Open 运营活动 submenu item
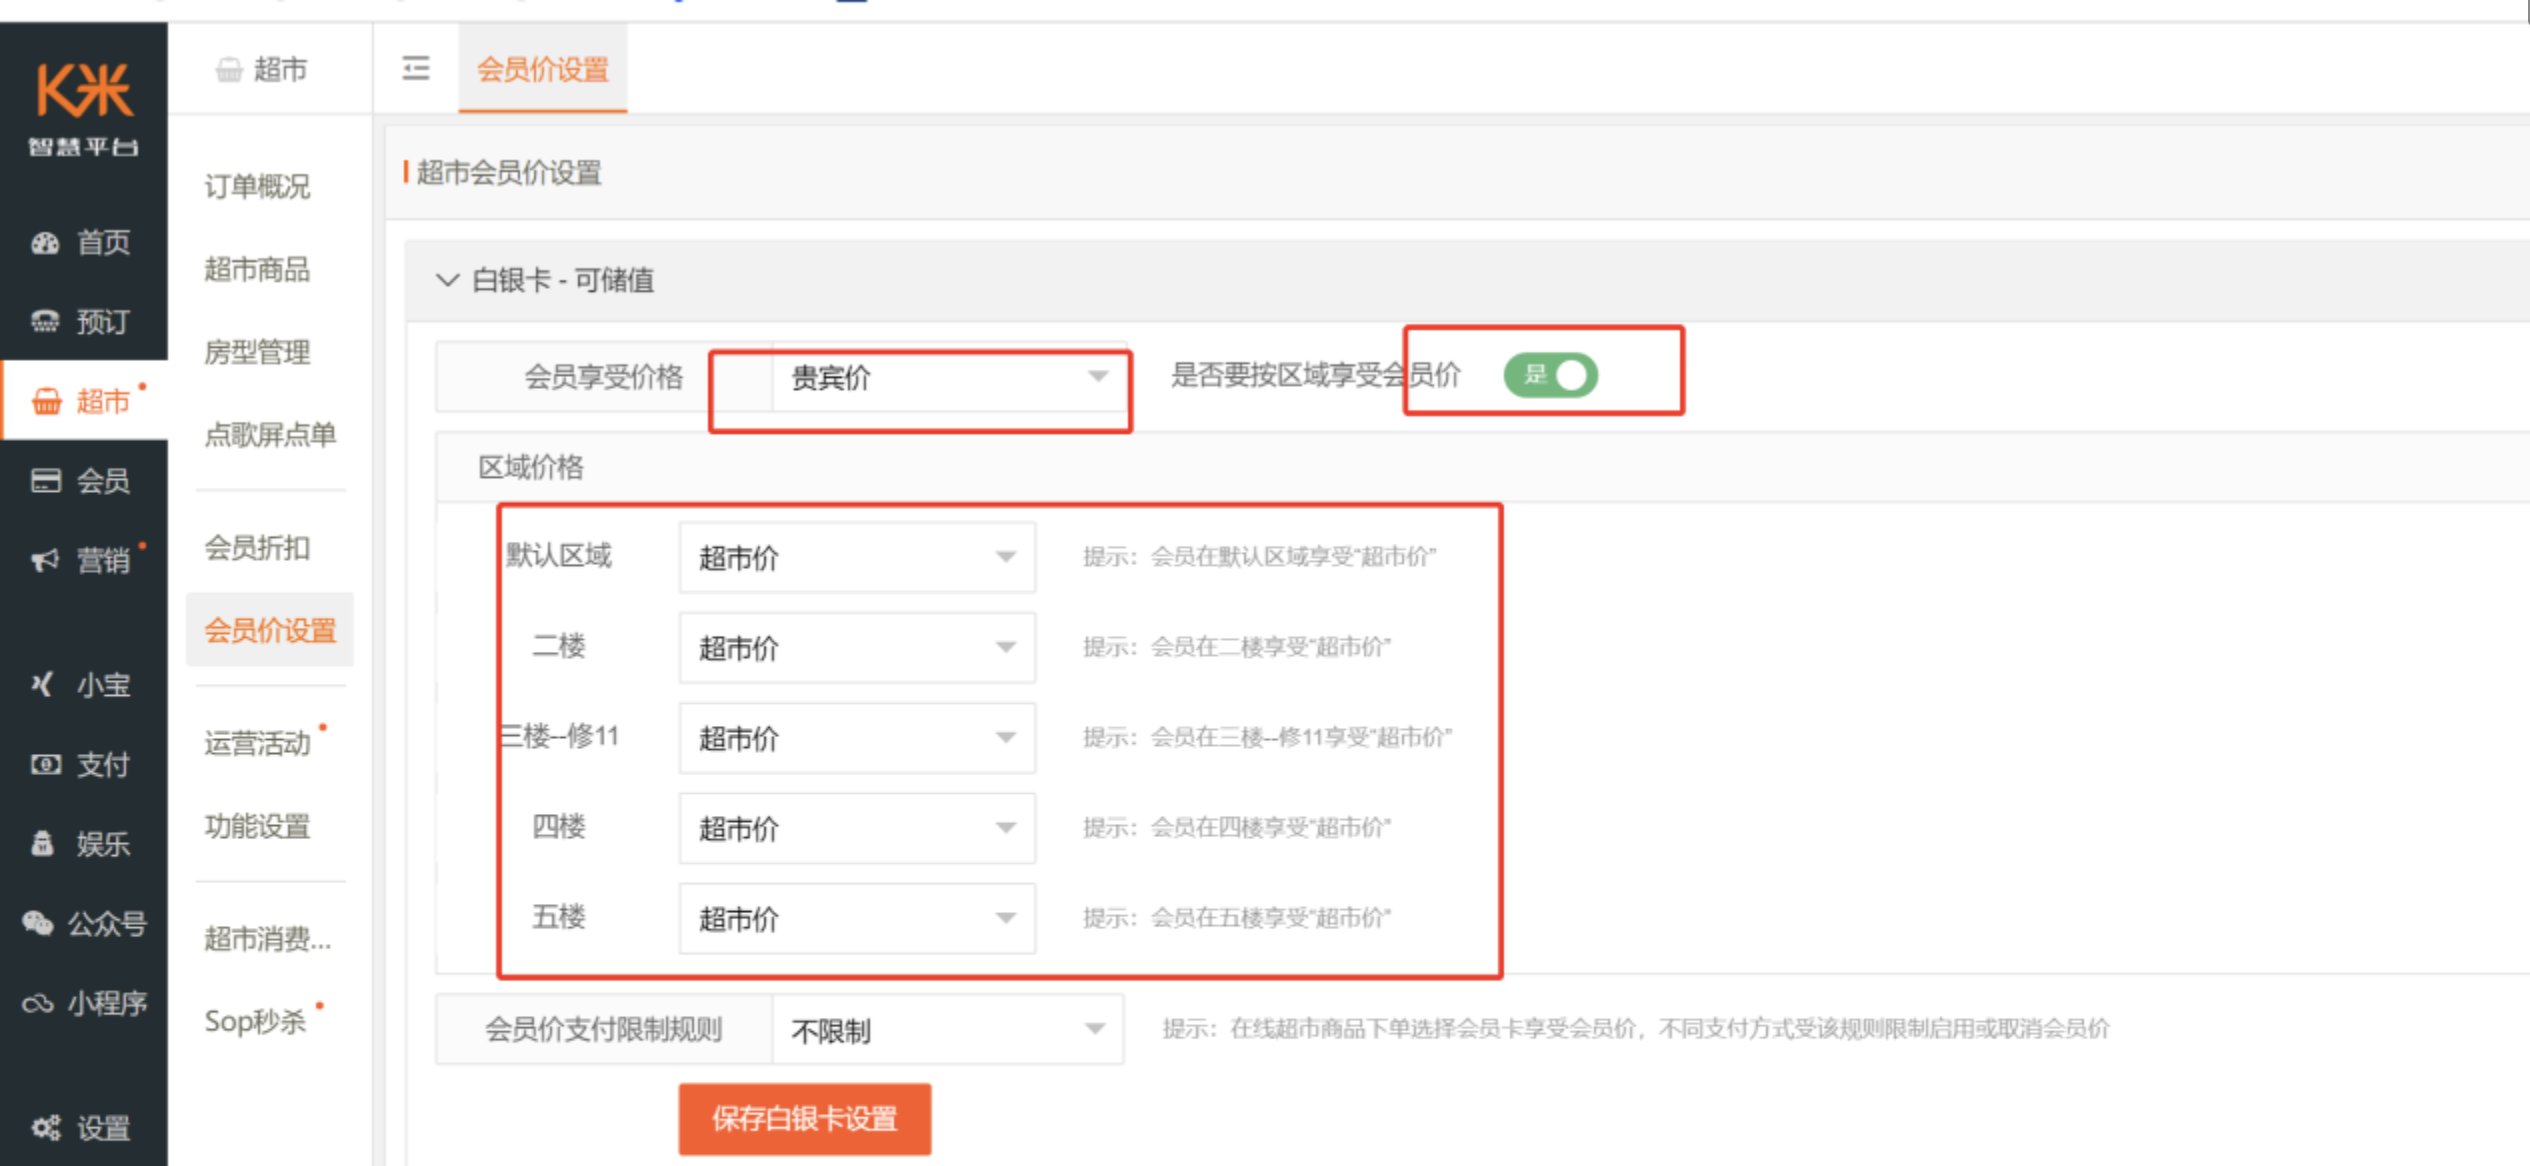 (x=257, y=743)
